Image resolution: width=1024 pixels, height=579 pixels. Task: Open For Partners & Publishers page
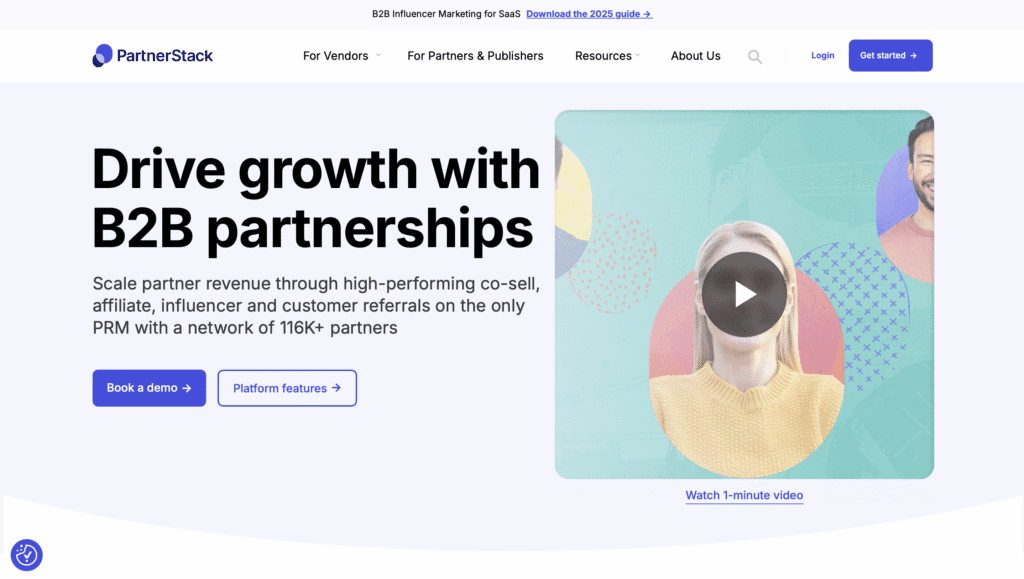tap(475, 56)
